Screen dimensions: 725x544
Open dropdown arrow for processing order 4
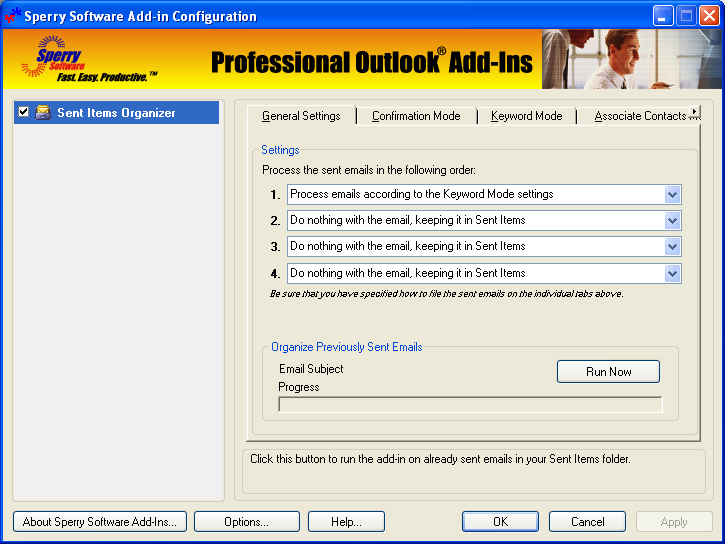click(672, 274)
